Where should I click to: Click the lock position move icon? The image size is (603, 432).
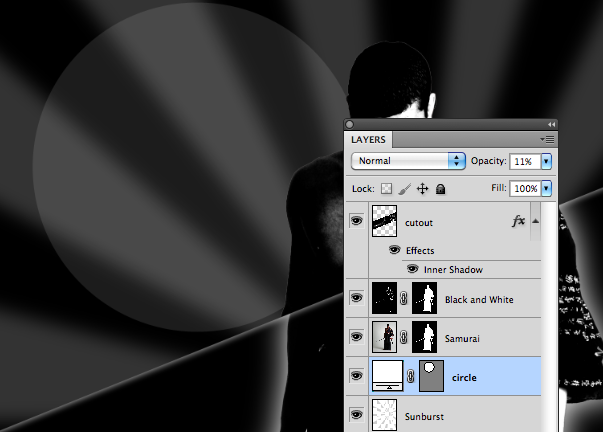[x=422, y=188]
